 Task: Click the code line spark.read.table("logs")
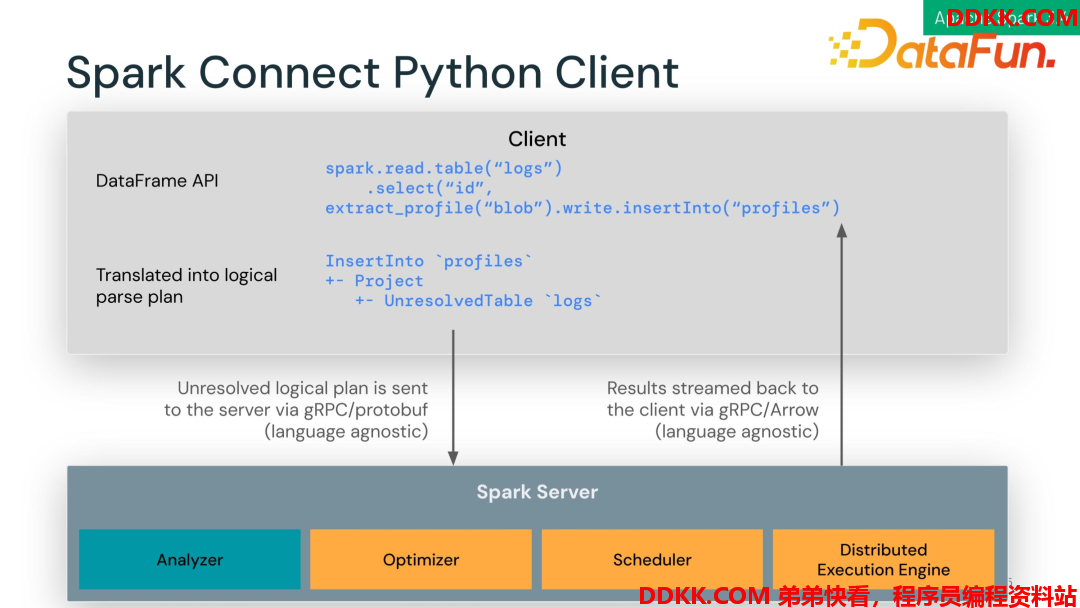point(444,168)
